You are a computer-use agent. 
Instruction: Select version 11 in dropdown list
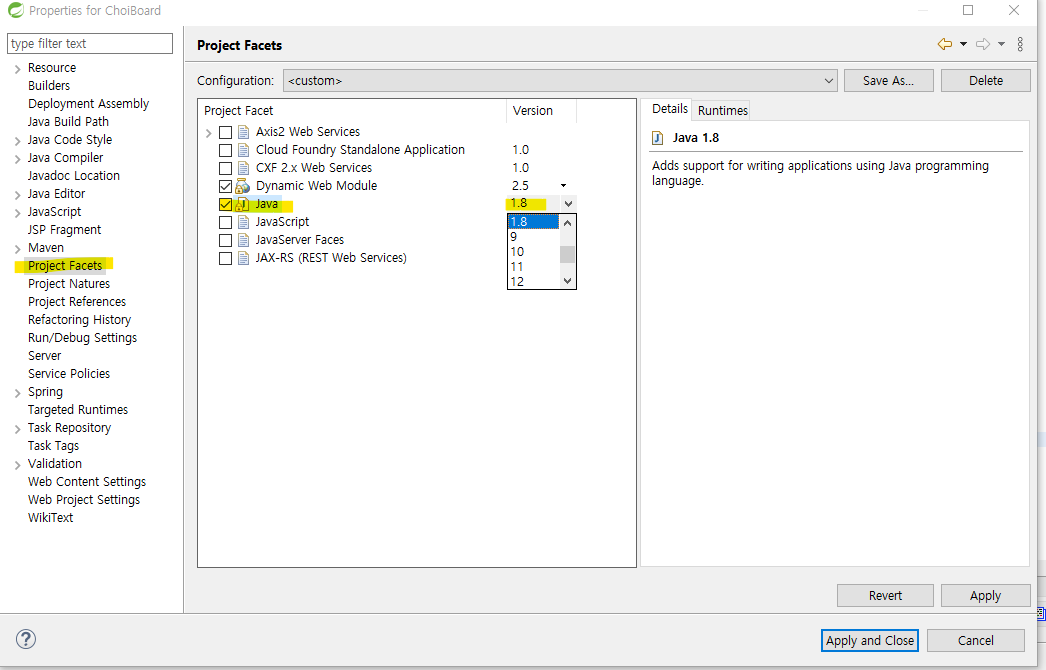(533, 266)
